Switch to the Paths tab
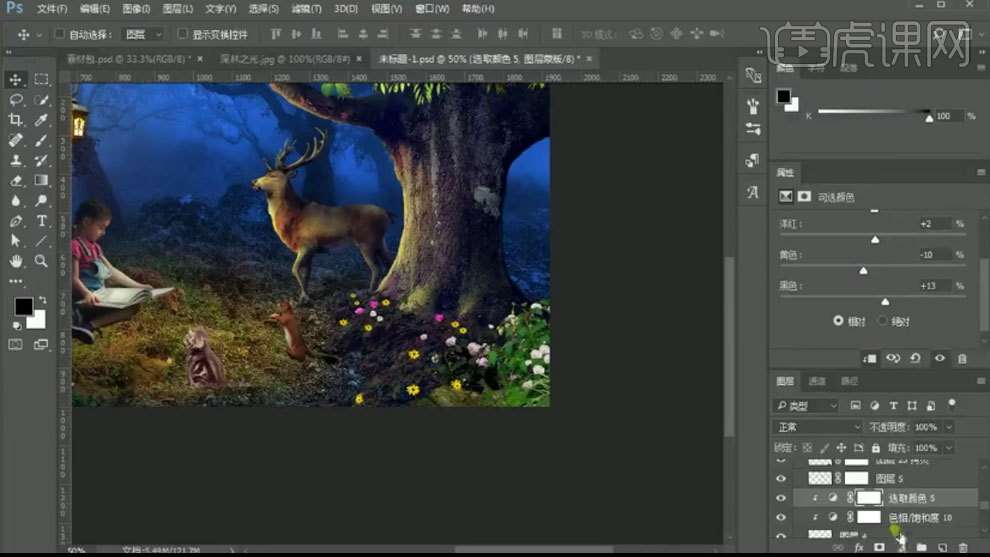This screenshot has height=557, width=990. coord(849,381)
